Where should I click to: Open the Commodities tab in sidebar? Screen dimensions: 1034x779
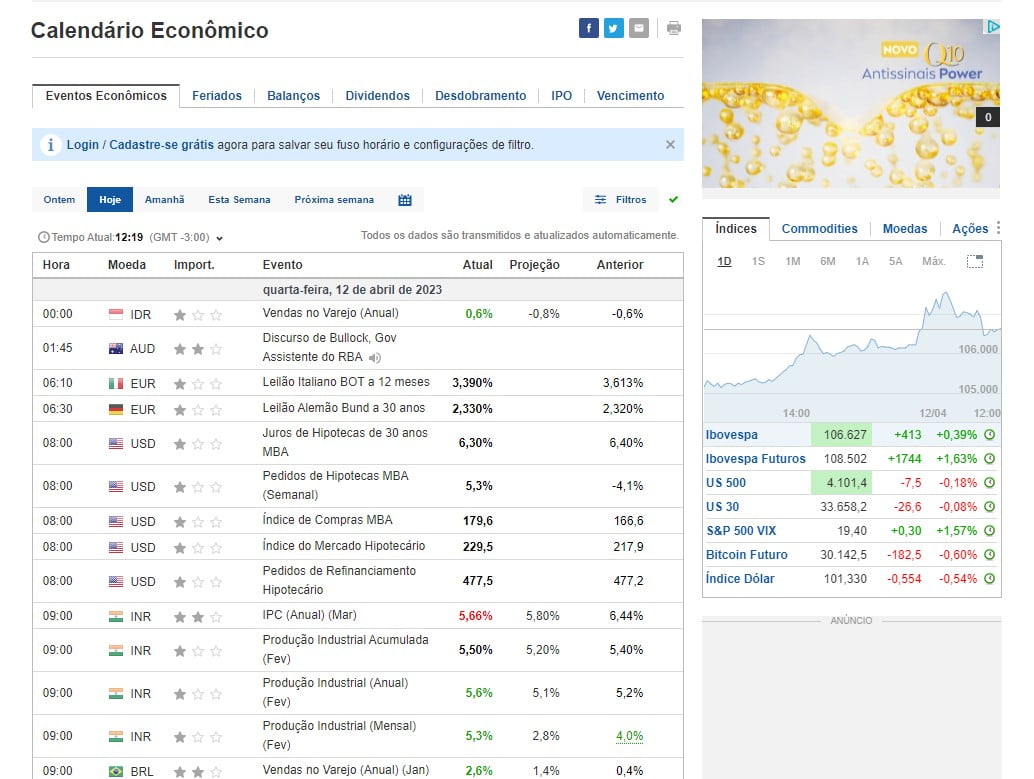click(819, 229)
